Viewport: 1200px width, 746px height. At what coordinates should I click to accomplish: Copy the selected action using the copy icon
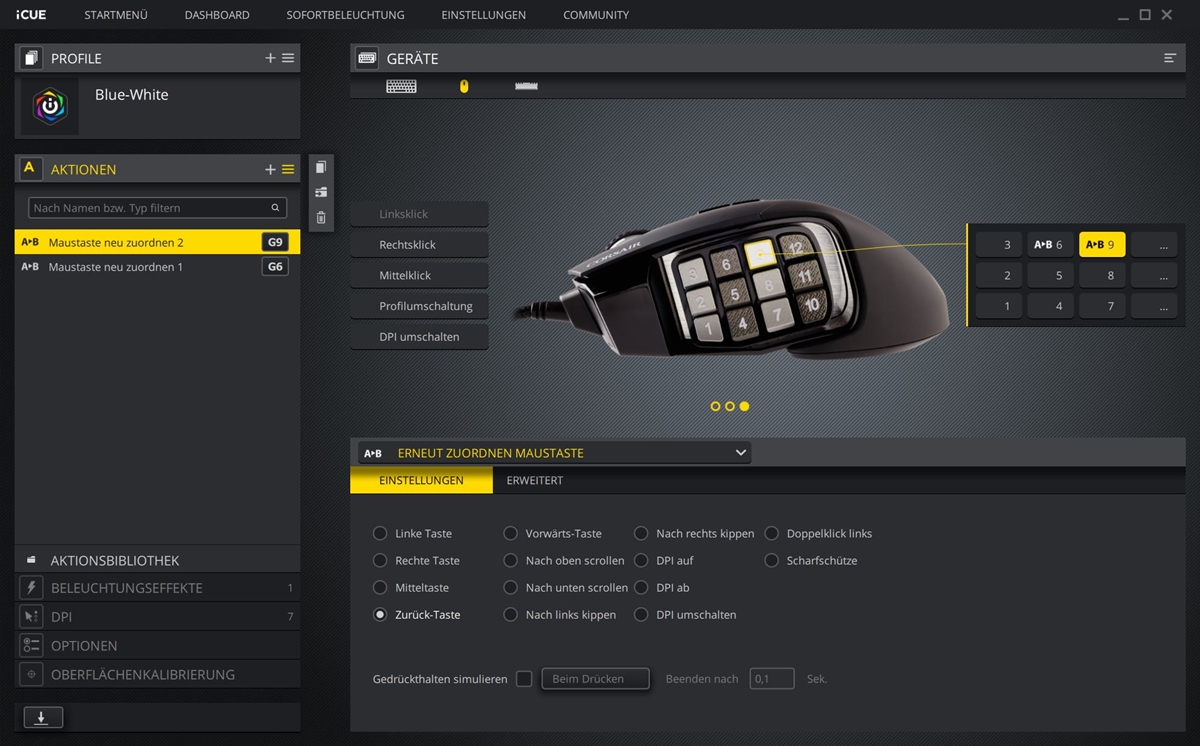click(x=321, y=167)
